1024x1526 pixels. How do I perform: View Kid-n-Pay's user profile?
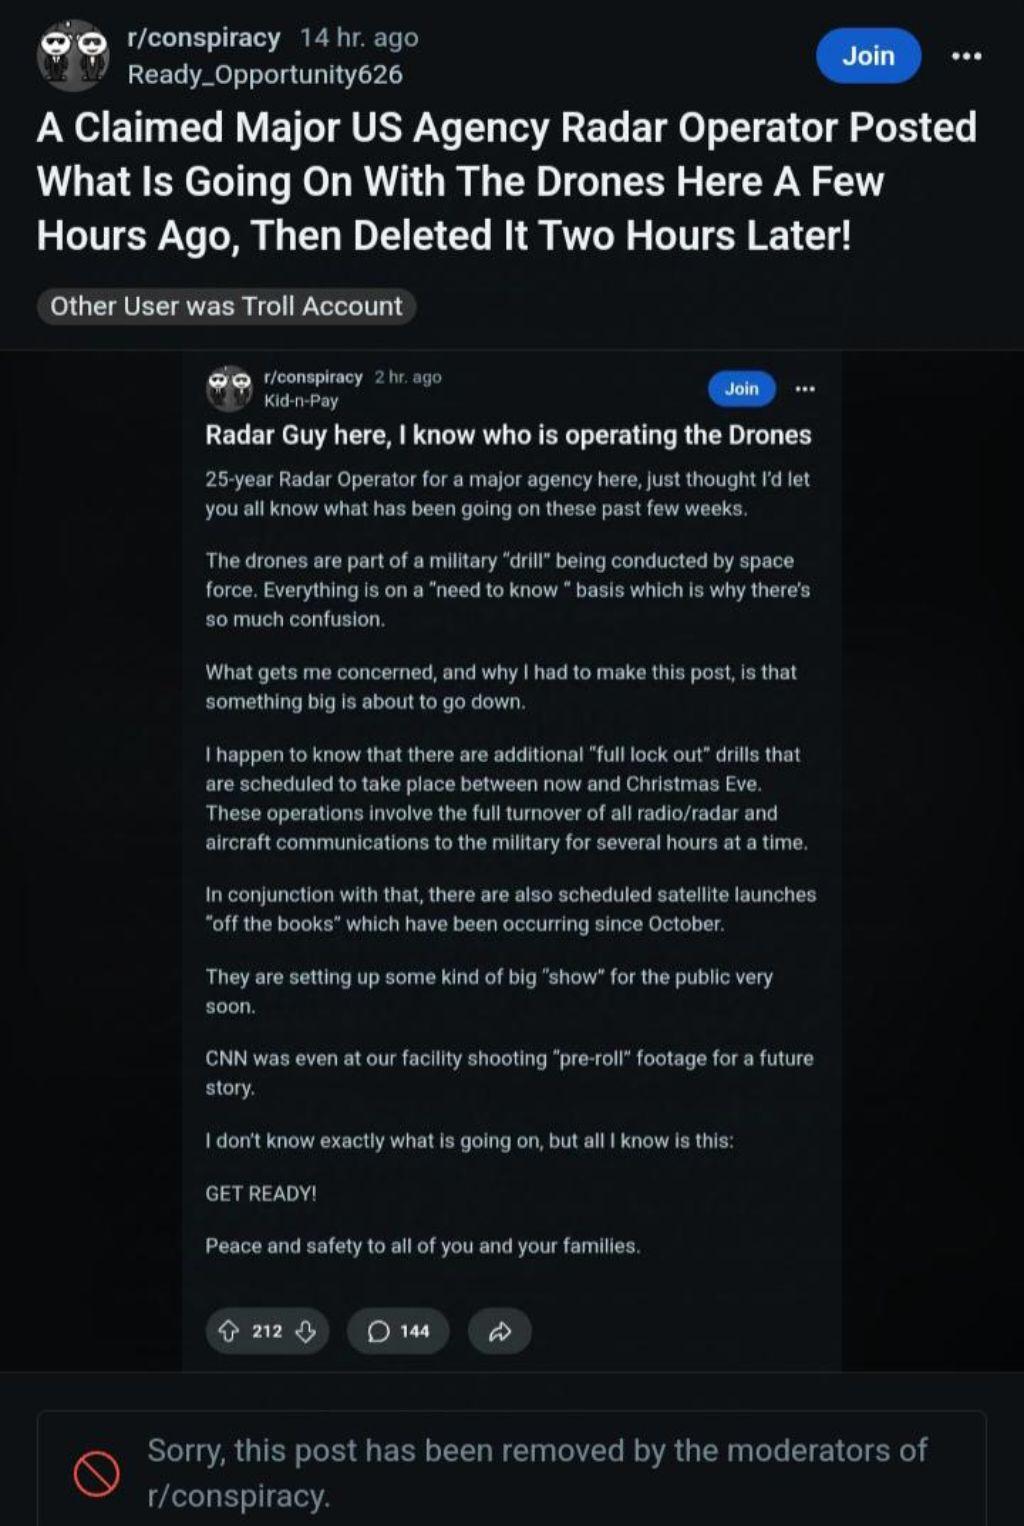pos(301,401)
